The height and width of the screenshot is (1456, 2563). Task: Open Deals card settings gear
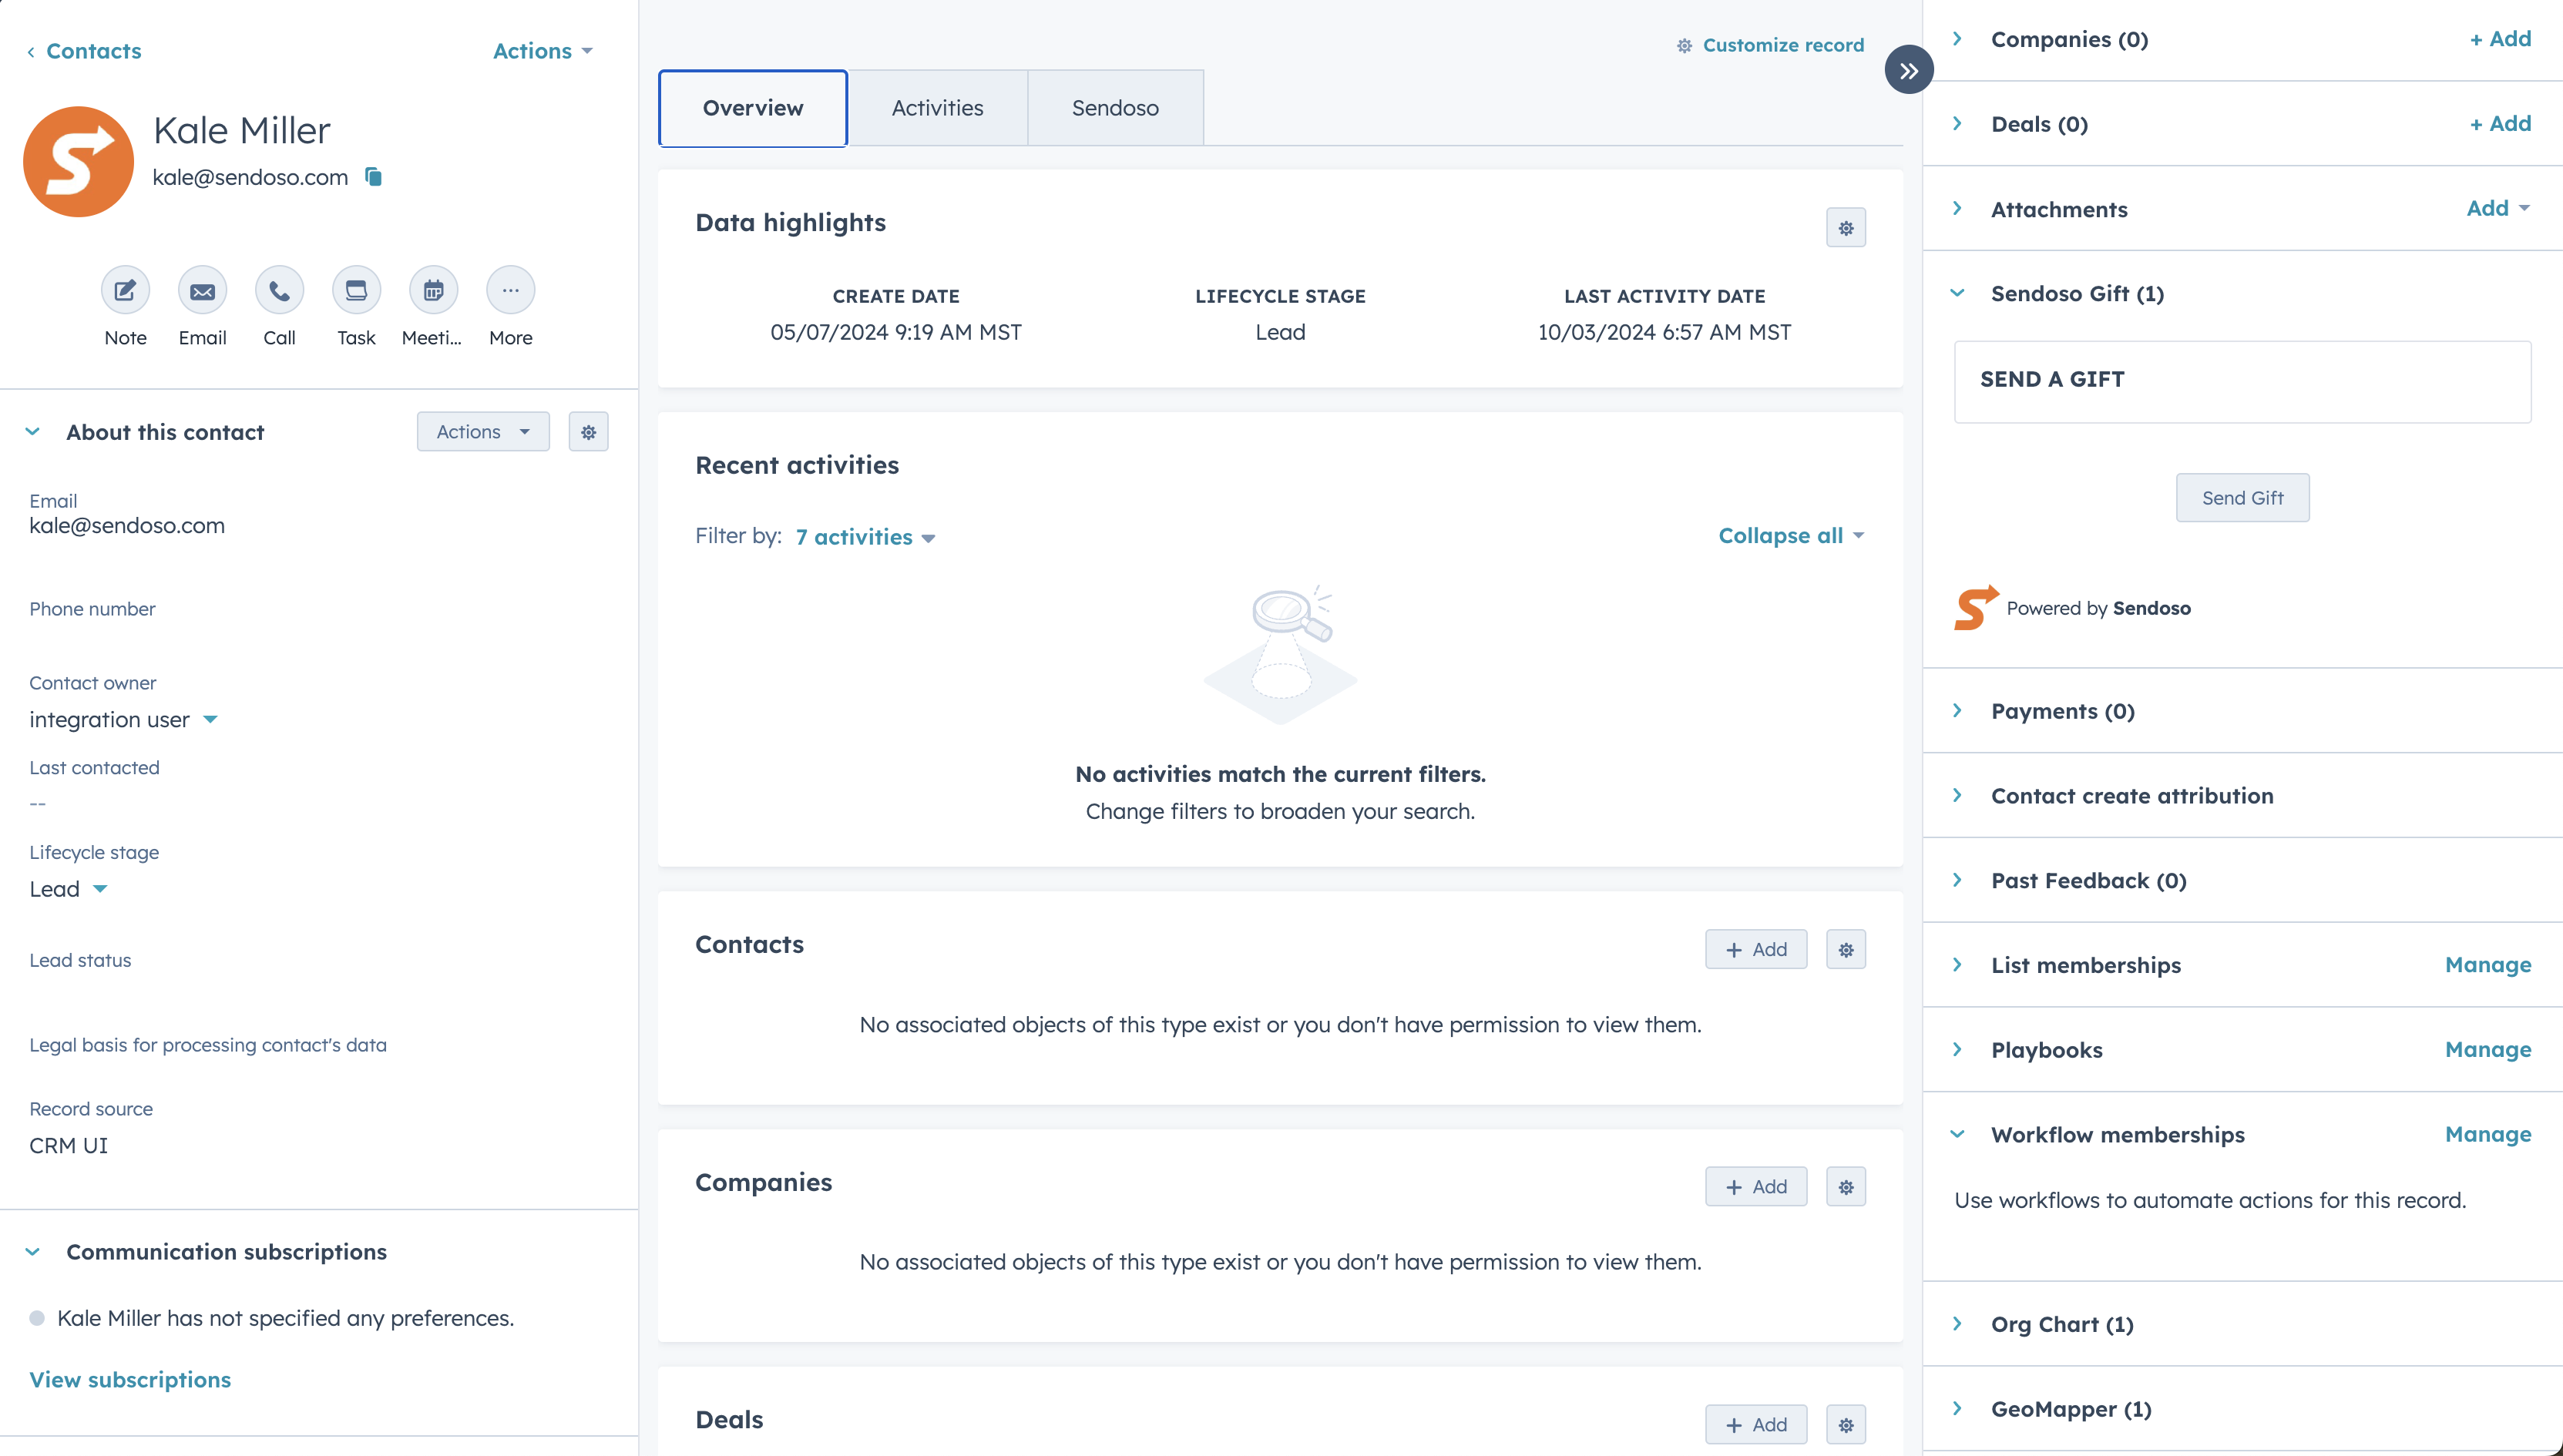pyautogui.click(x=1845, y=1424)
